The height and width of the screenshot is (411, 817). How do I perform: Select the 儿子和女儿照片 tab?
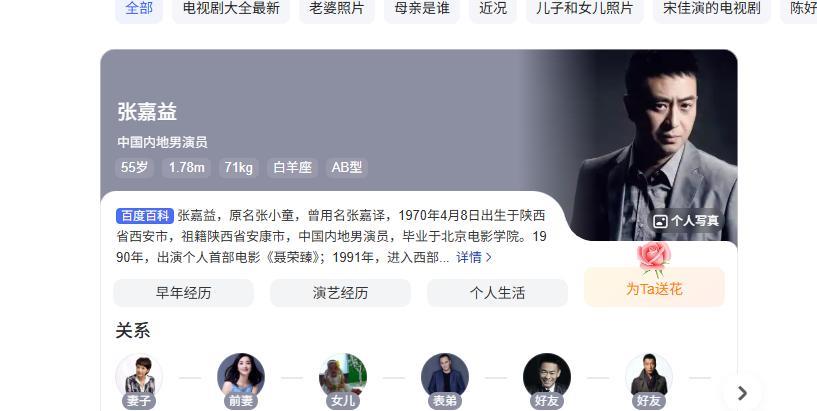pyautogui.click(x=585, y=9)
